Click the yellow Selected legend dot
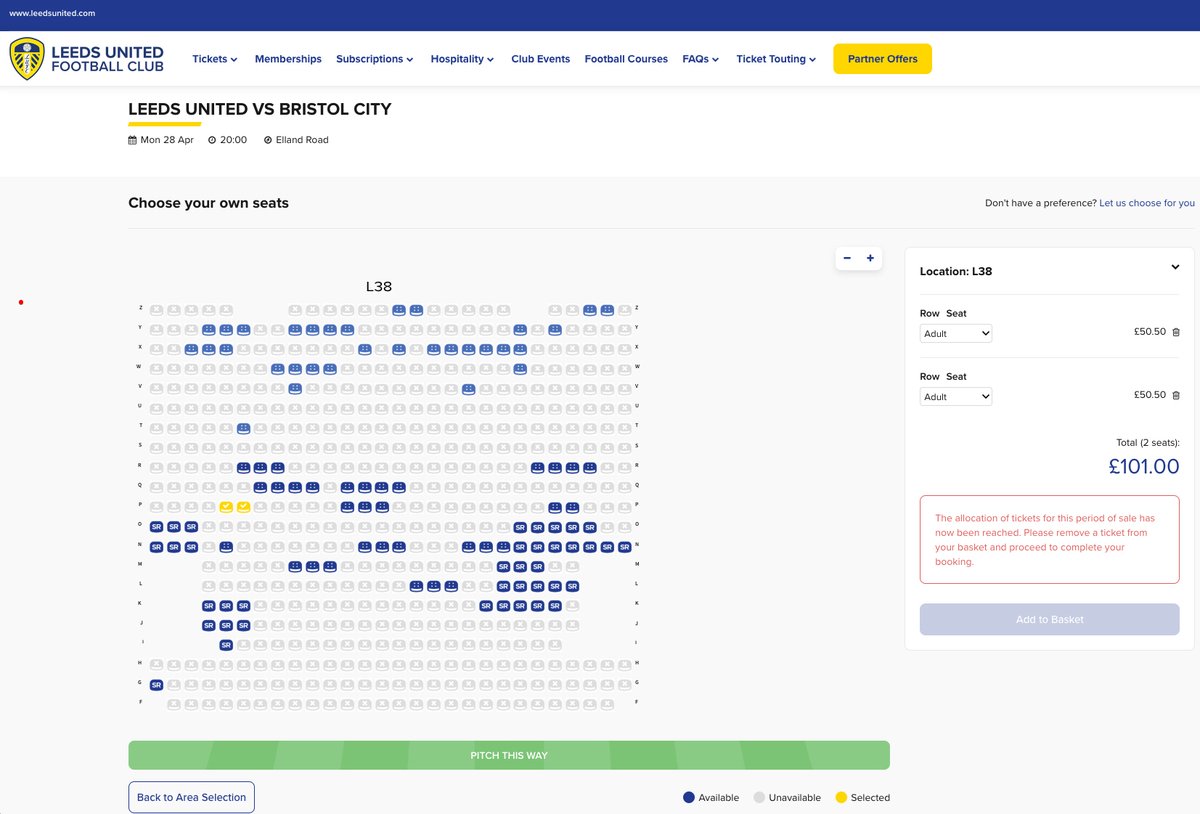Image resolution: width=1200 pixels, height=814 pixels. tap(841, 797)
